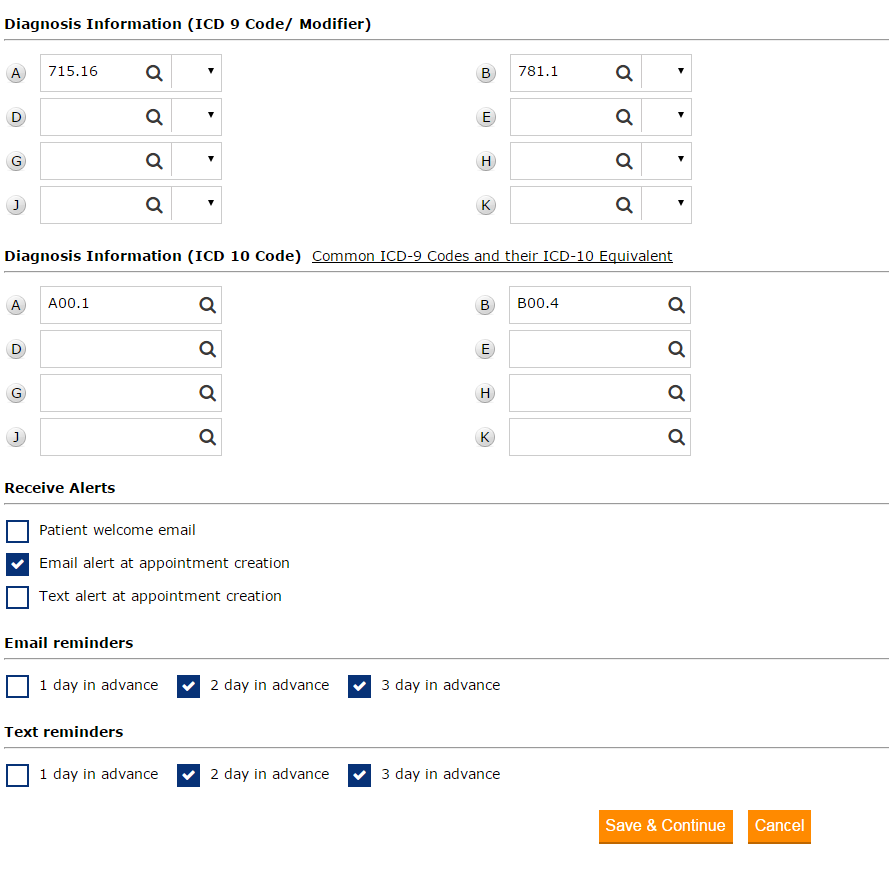Uncheck Email alert at appointment creation
The width and height of the screenshot is (889, 871).
18,564
